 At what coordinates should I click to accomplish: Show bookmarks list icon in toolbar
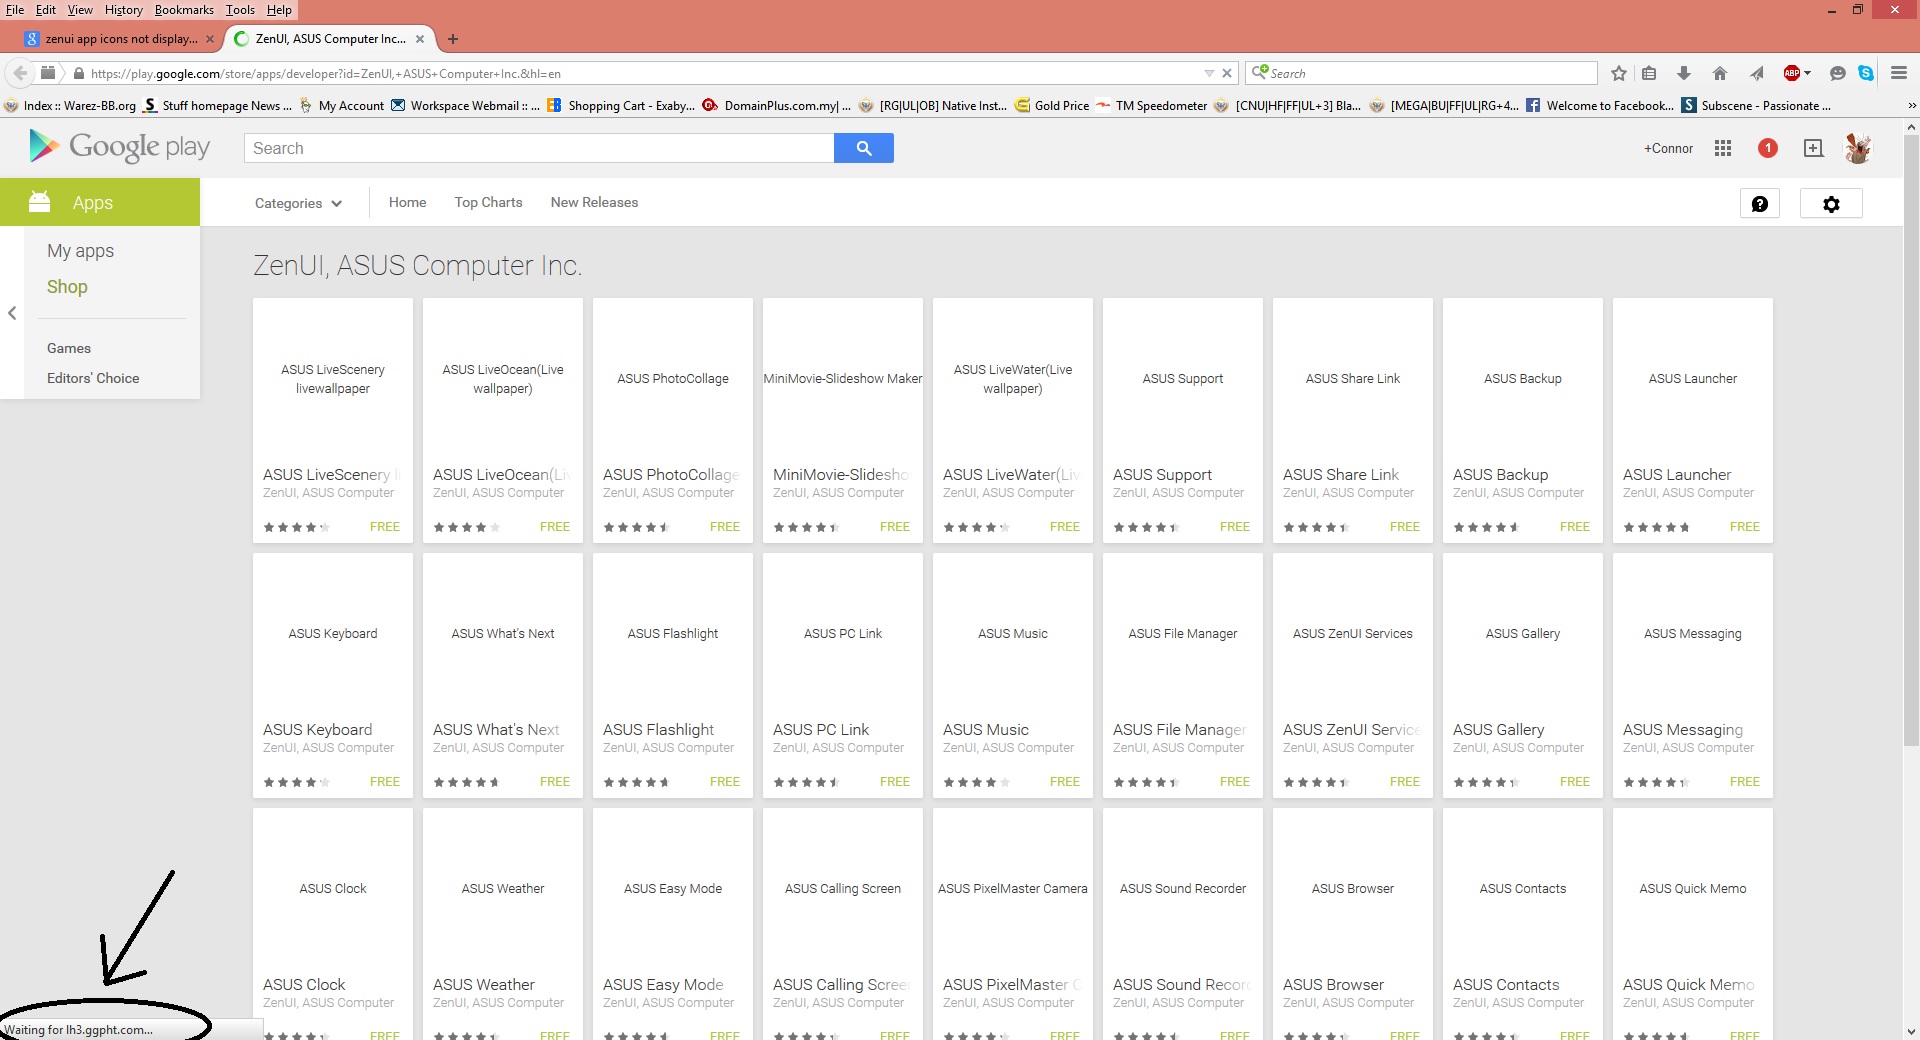[1649, 73]
